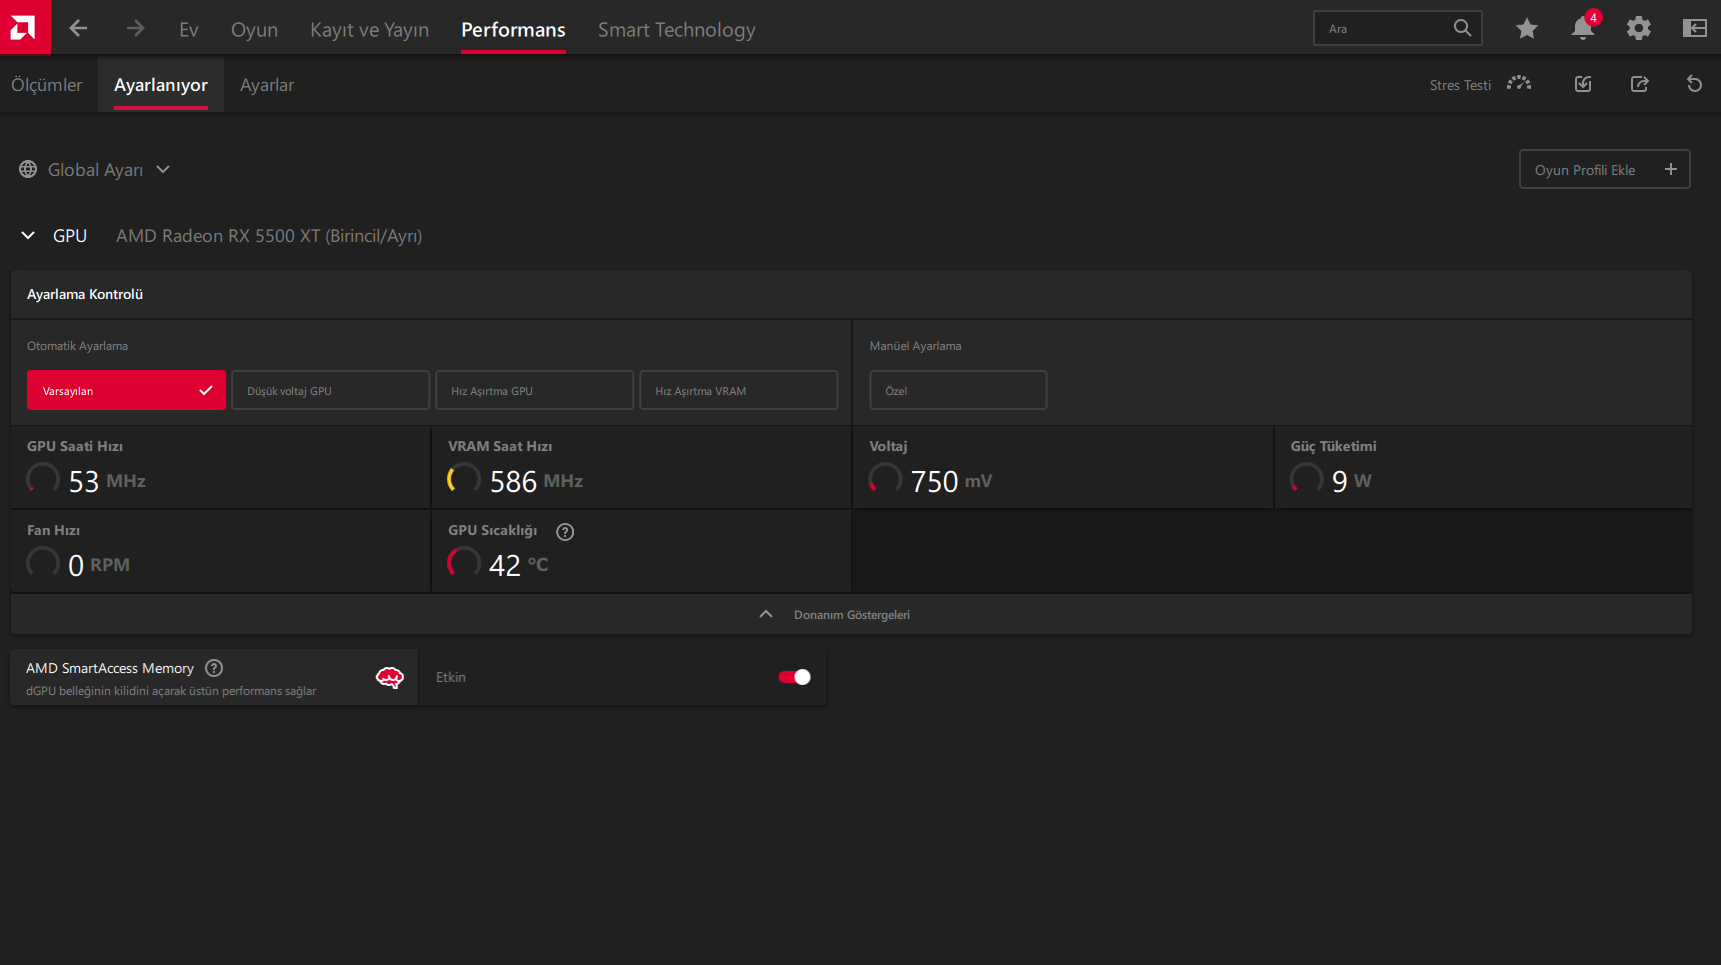Open the Oyun tab
The image size is (1721, 965).
click(x=254, y=30)
